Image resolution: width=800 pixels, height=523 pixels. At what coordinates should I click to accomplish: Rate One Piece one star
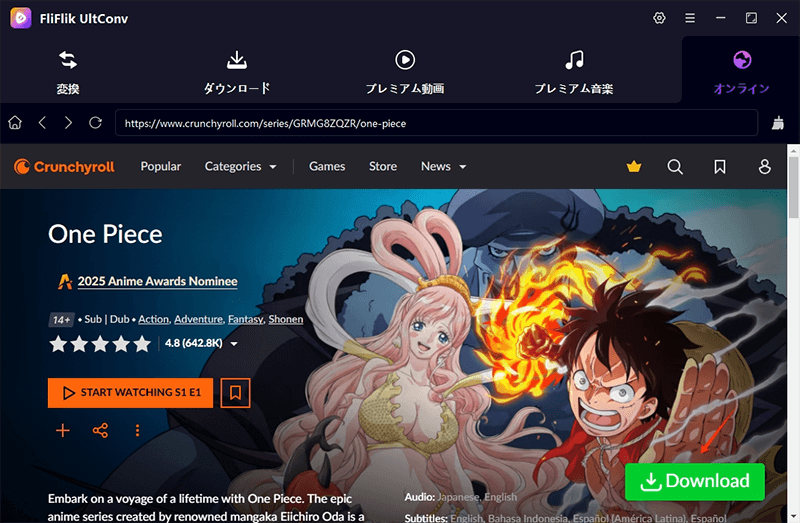[58, 343]
